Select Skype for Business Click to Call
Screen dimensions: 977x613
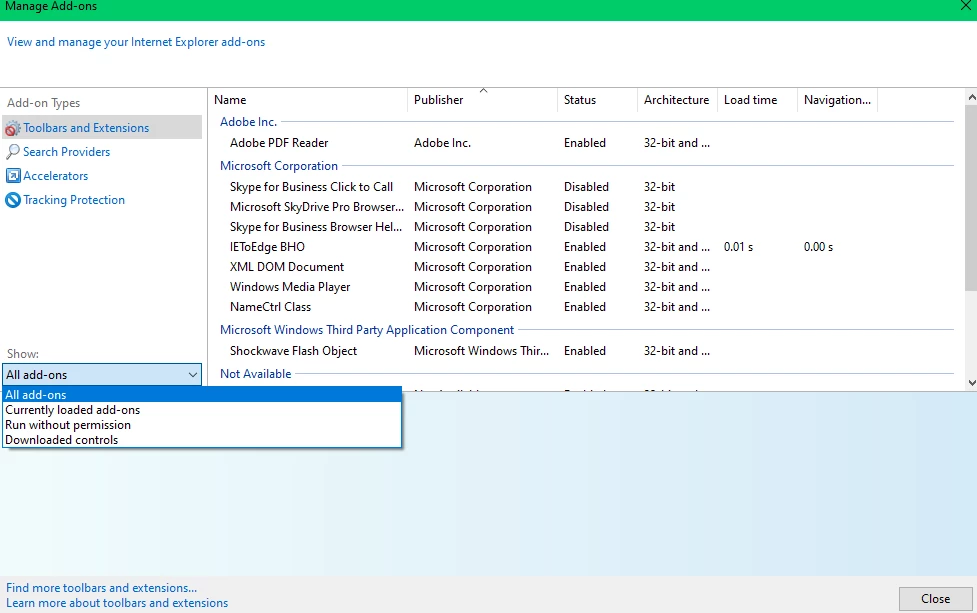(x=586, y=187)
